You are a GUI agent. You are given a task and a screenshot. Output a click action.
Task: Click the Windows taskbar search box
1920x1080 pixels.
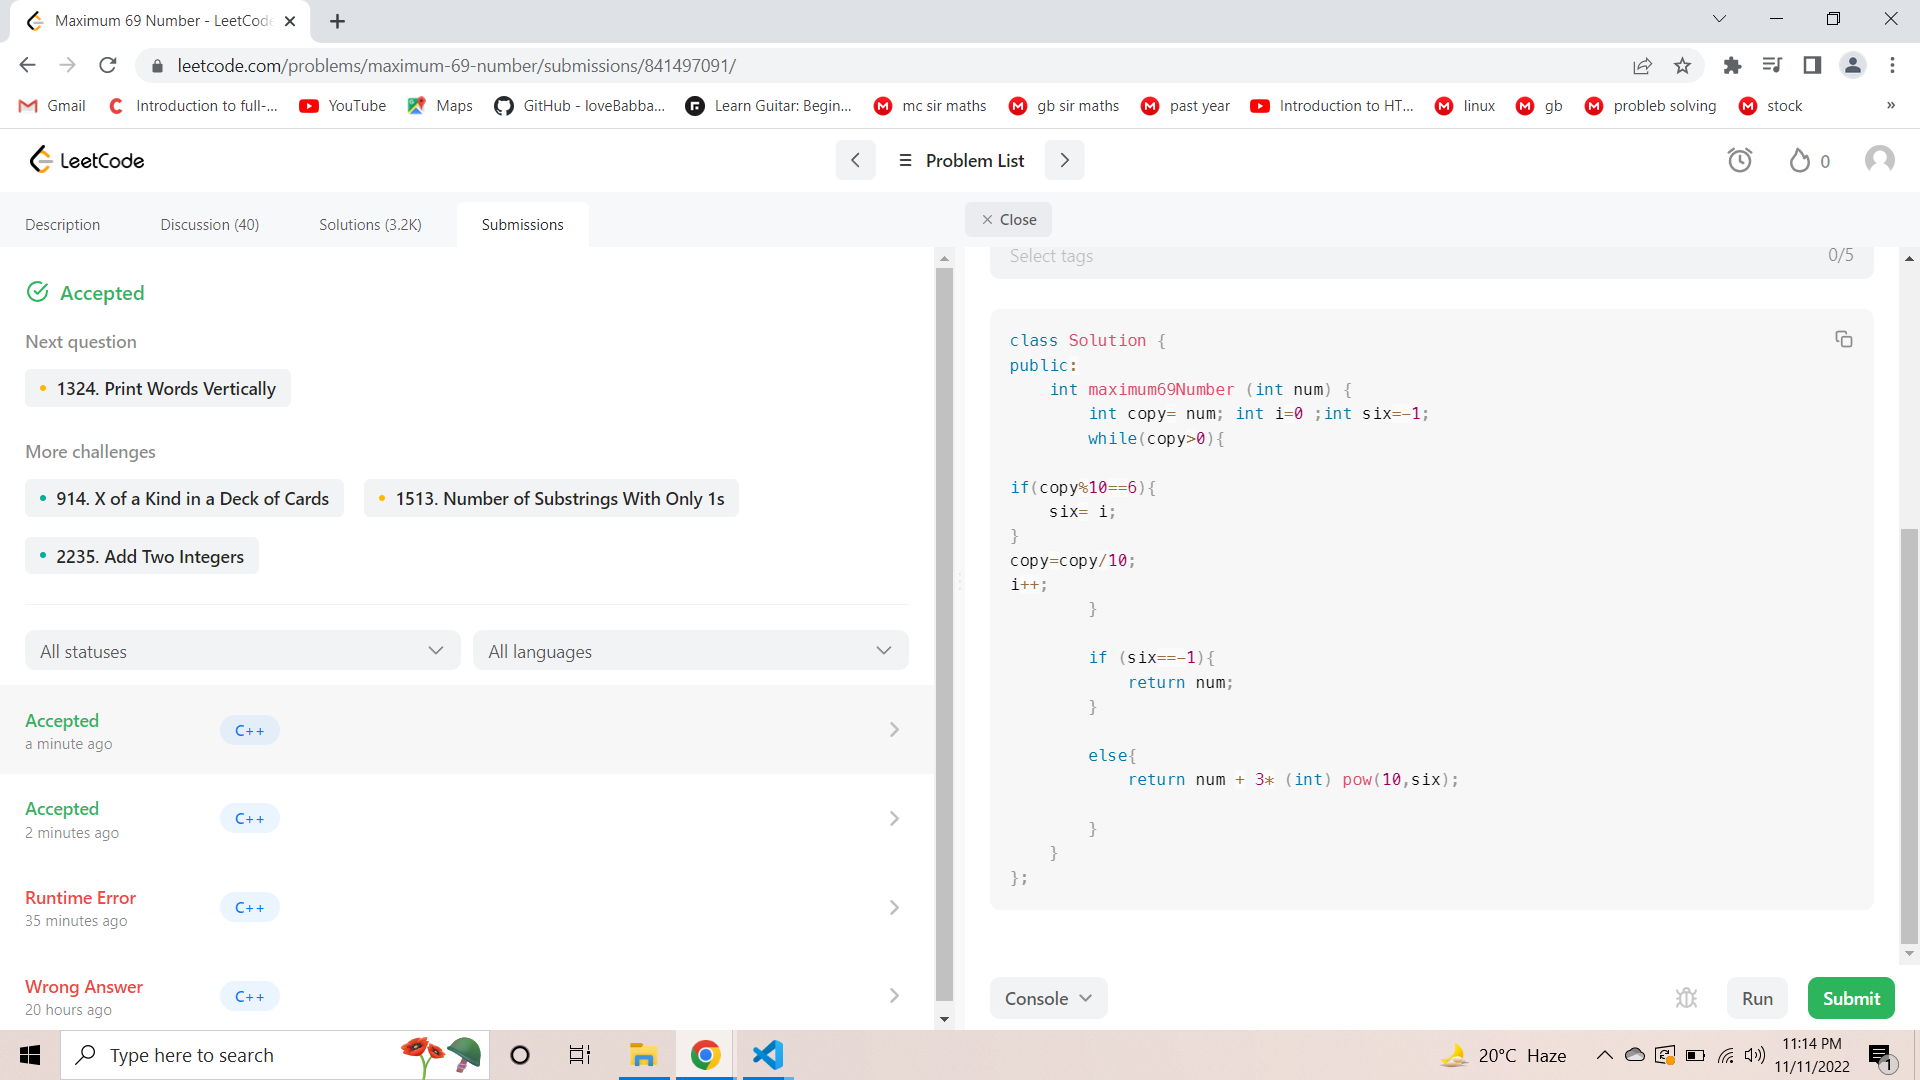tap(275, 1055)
